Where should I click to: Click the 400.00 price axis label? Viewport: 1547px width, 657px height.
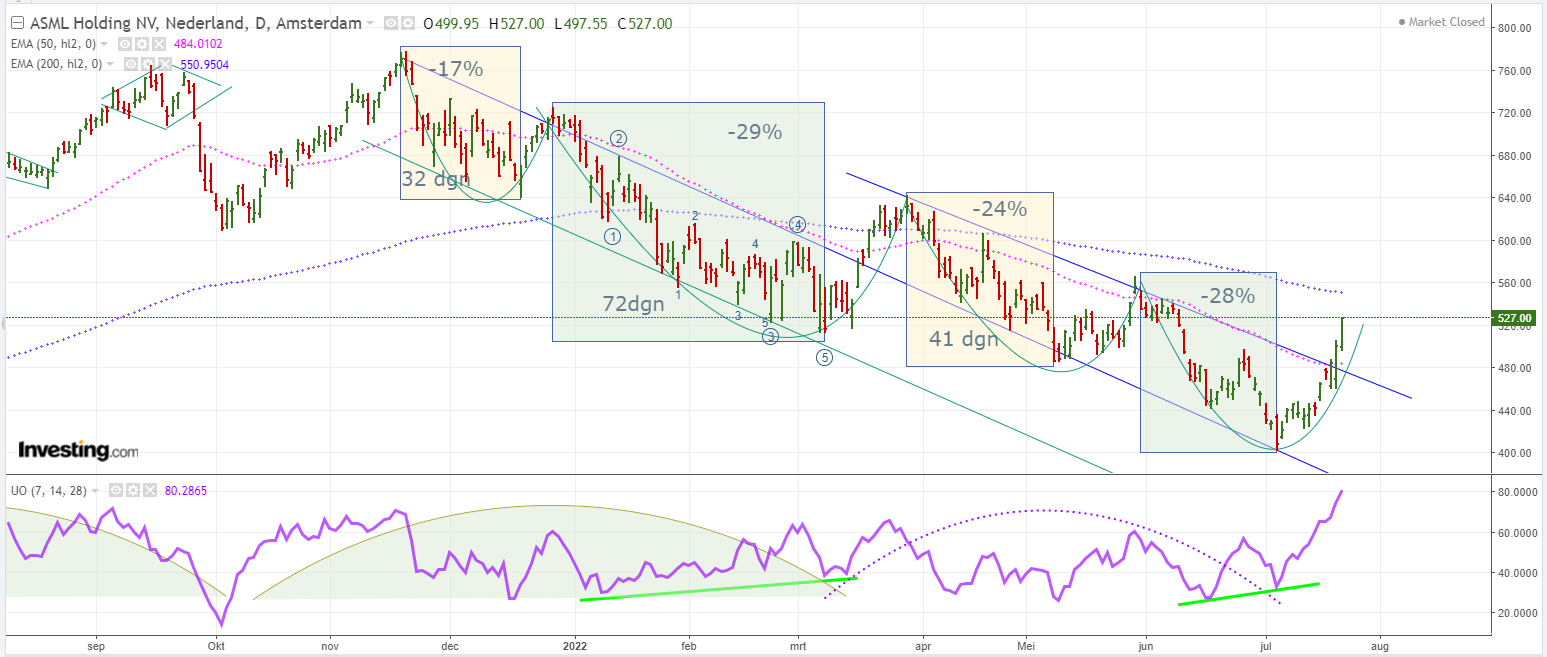point(1515,453)
